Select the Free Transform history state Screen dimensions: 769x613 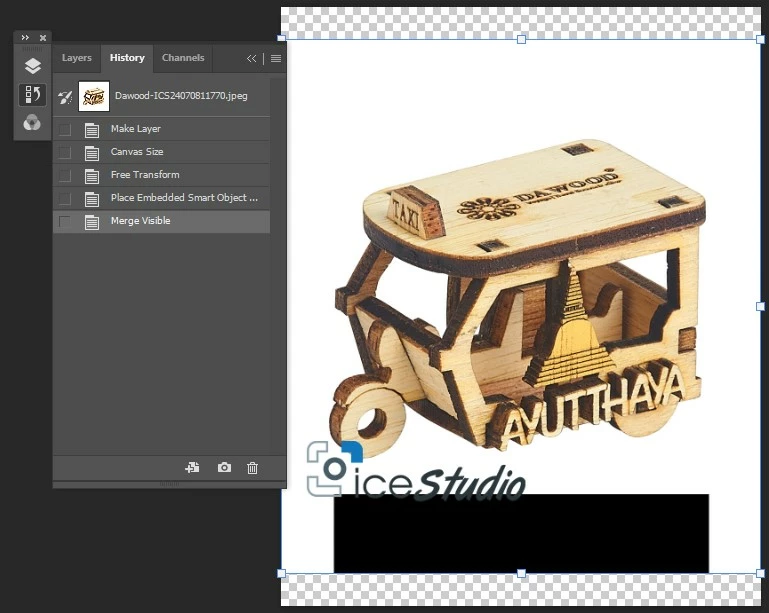[x=161, y=175]
